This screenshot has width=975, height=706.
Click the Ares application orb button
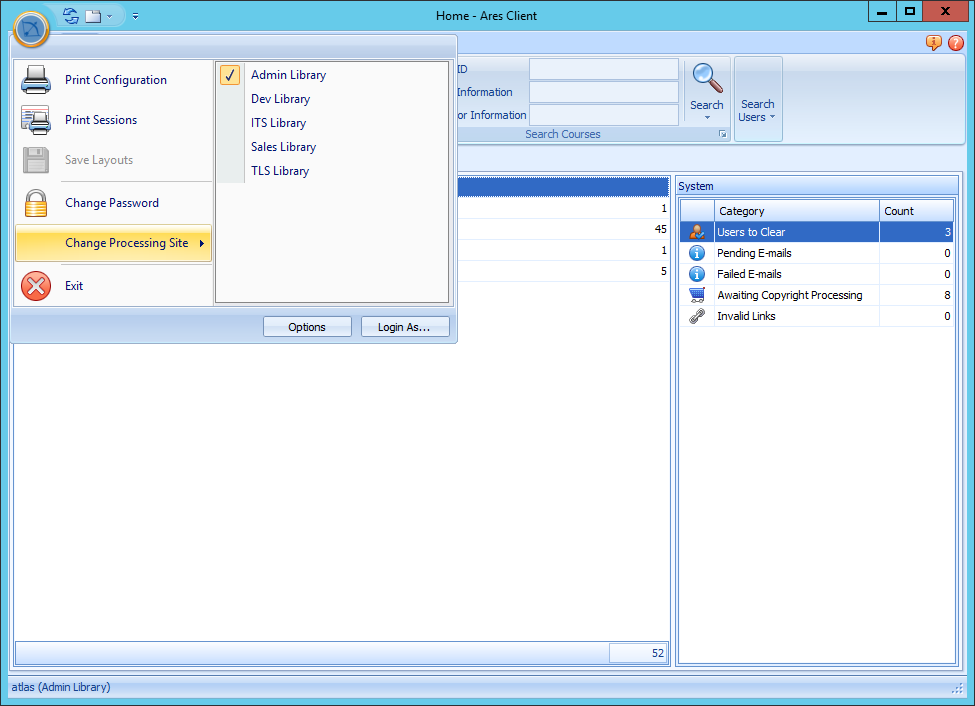[32, 28]
